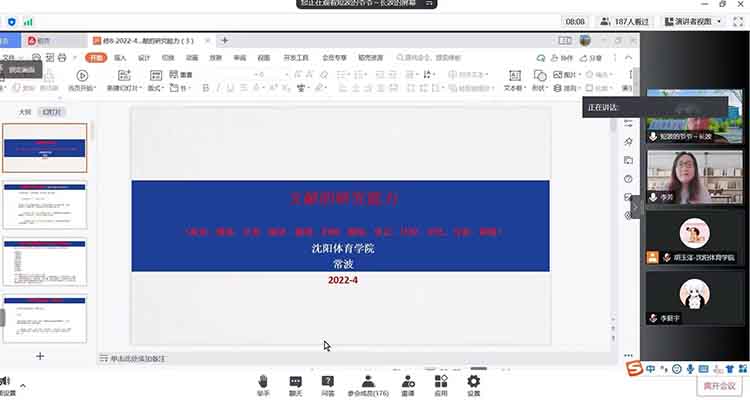Viewport: 750px width, 400px height.
Task: Open meeting settings (设置) gear
Action: coord(473,384)
